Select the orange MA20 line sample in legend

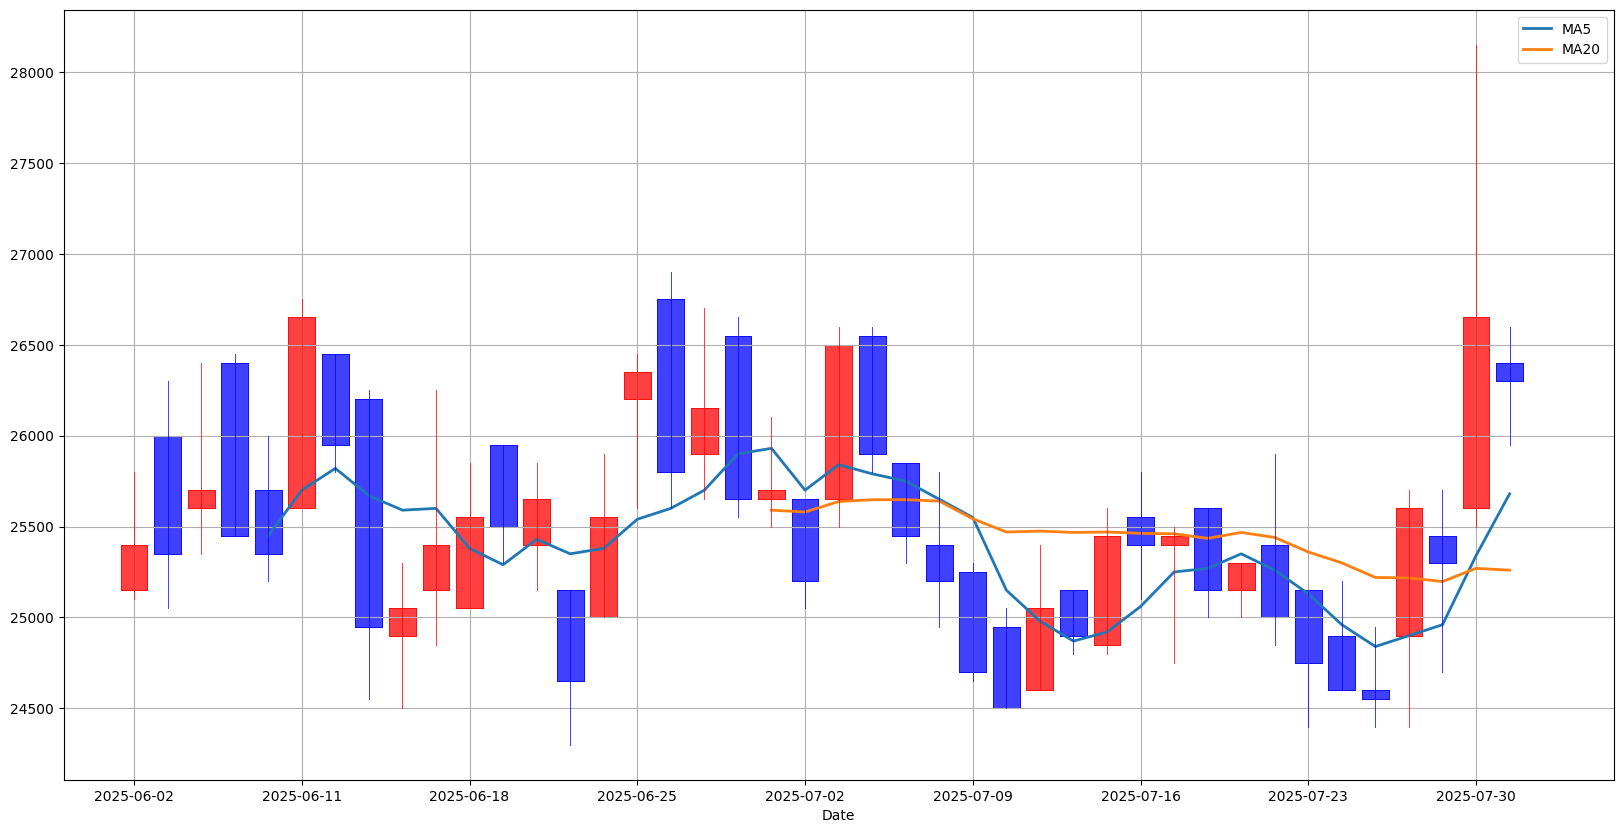tap(1539, 50)
